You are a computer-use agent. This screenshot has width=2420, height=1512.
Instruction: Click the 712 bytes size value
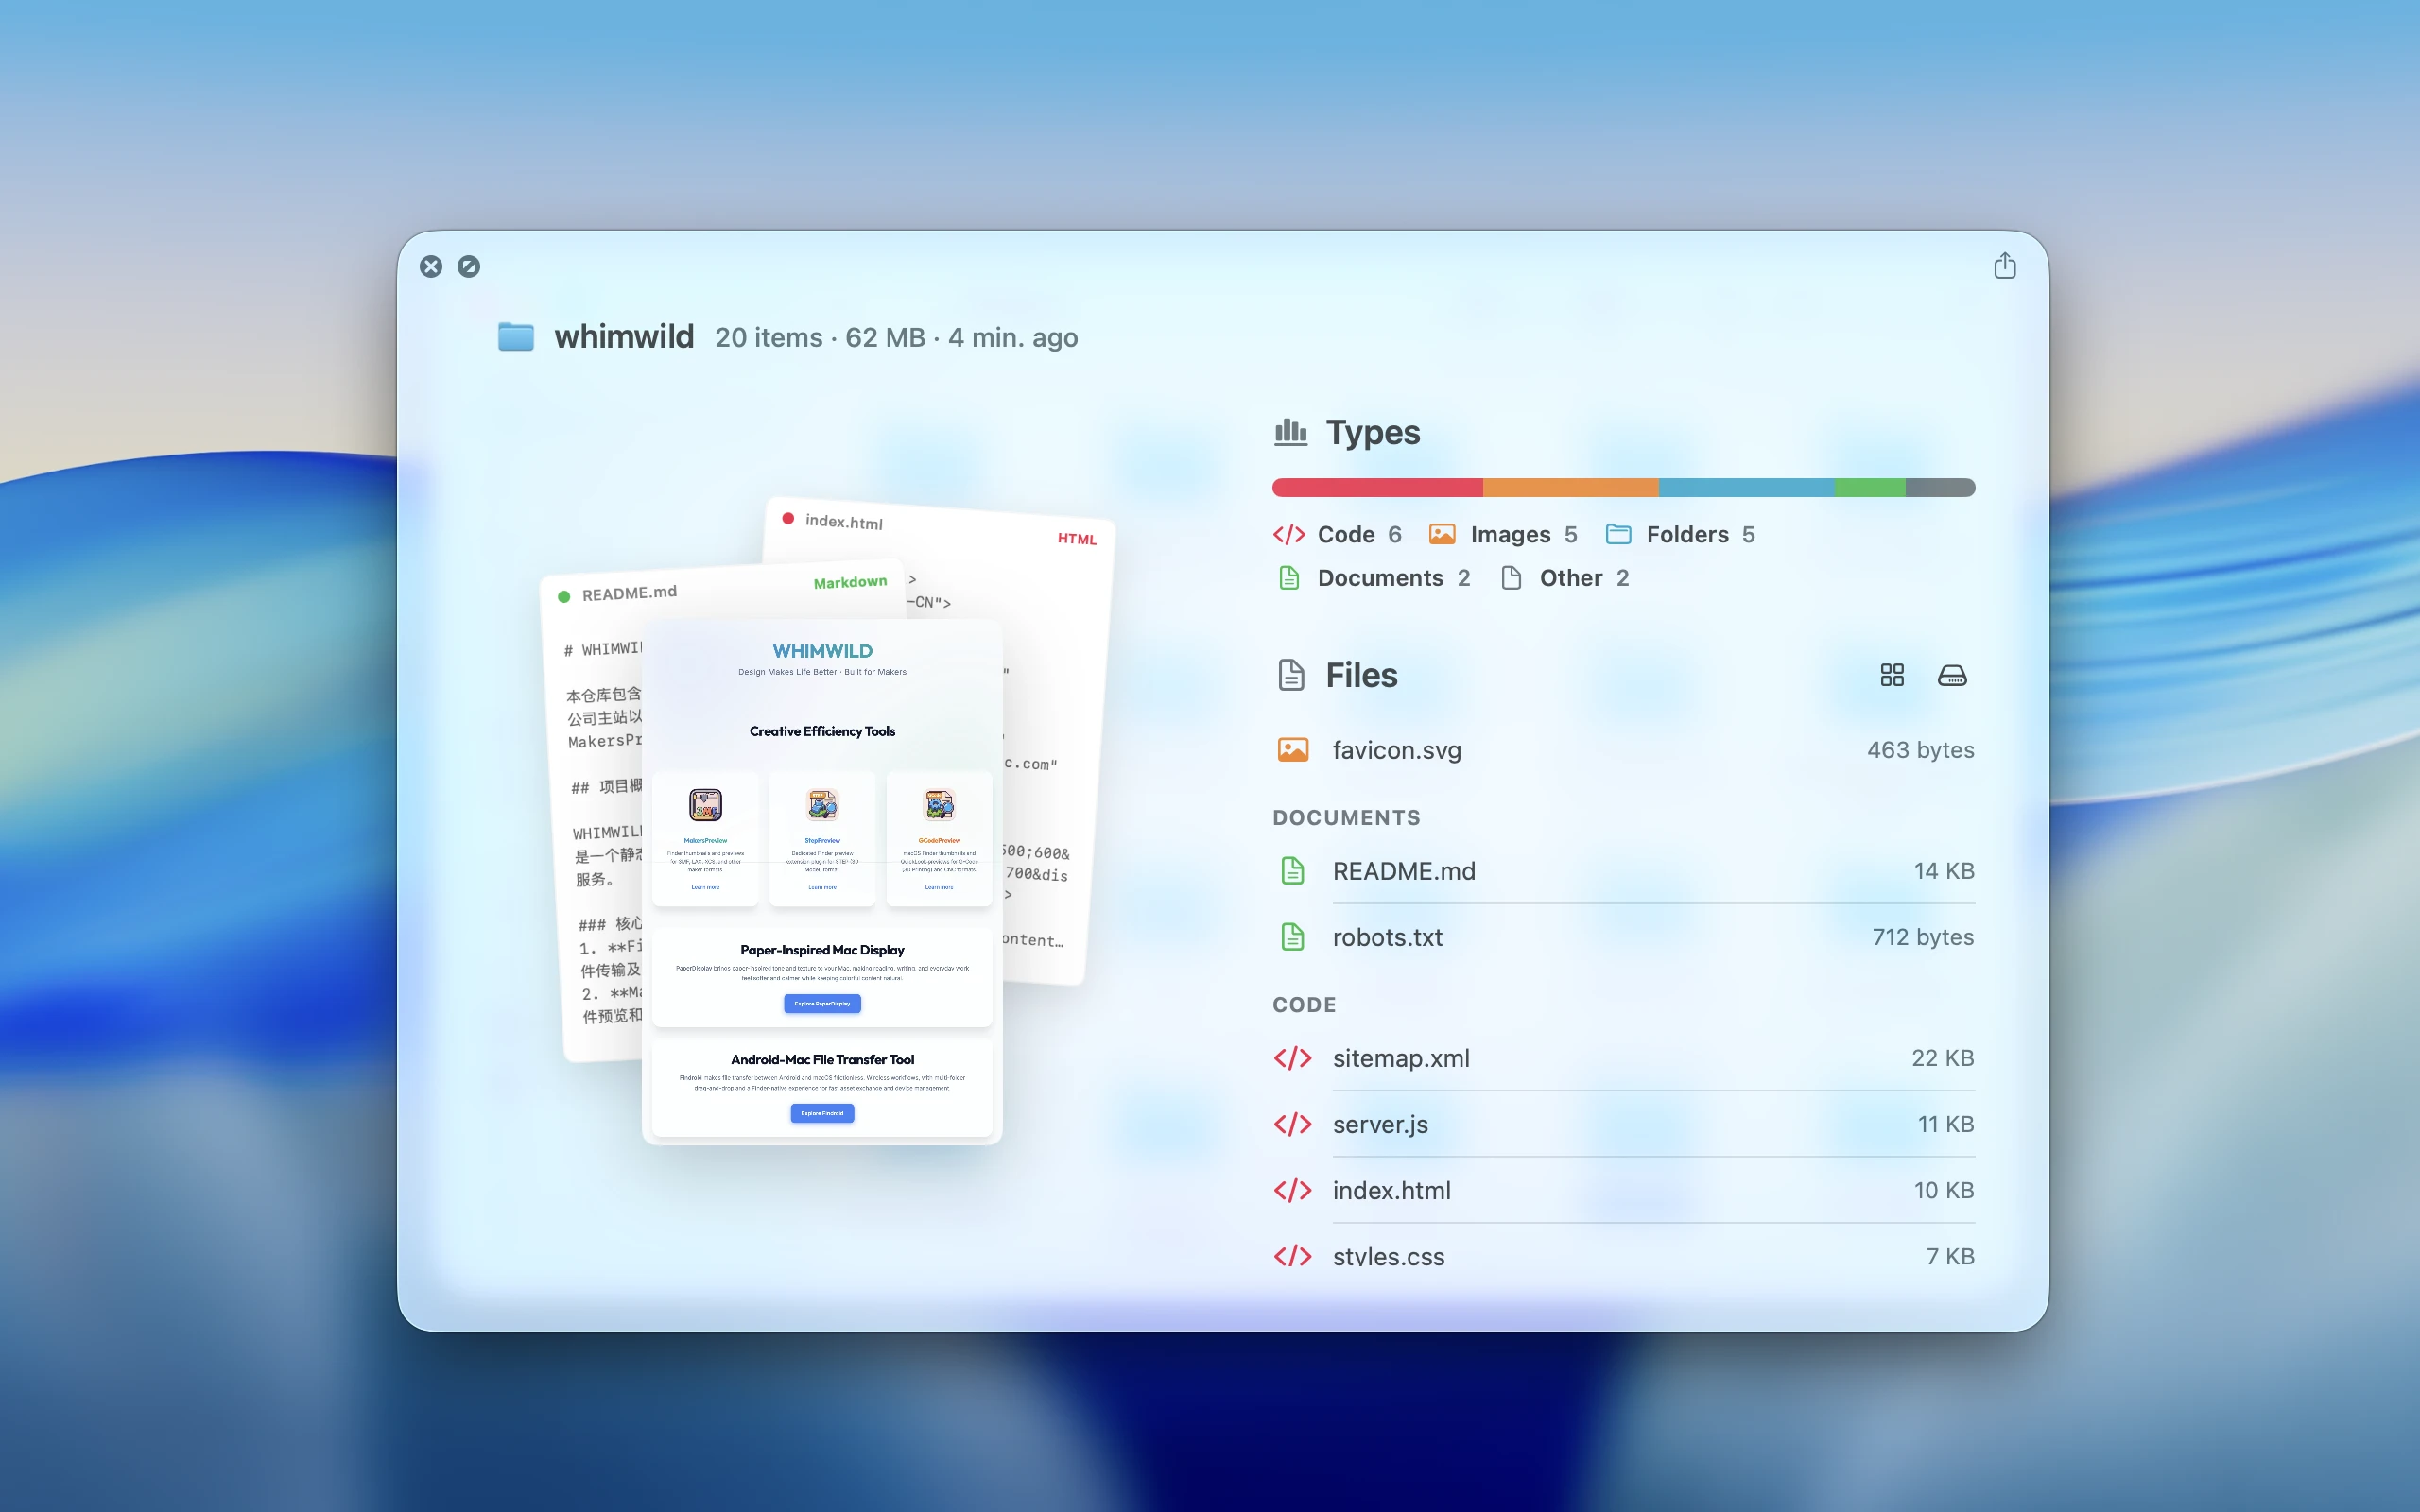tap(1922, 937)
